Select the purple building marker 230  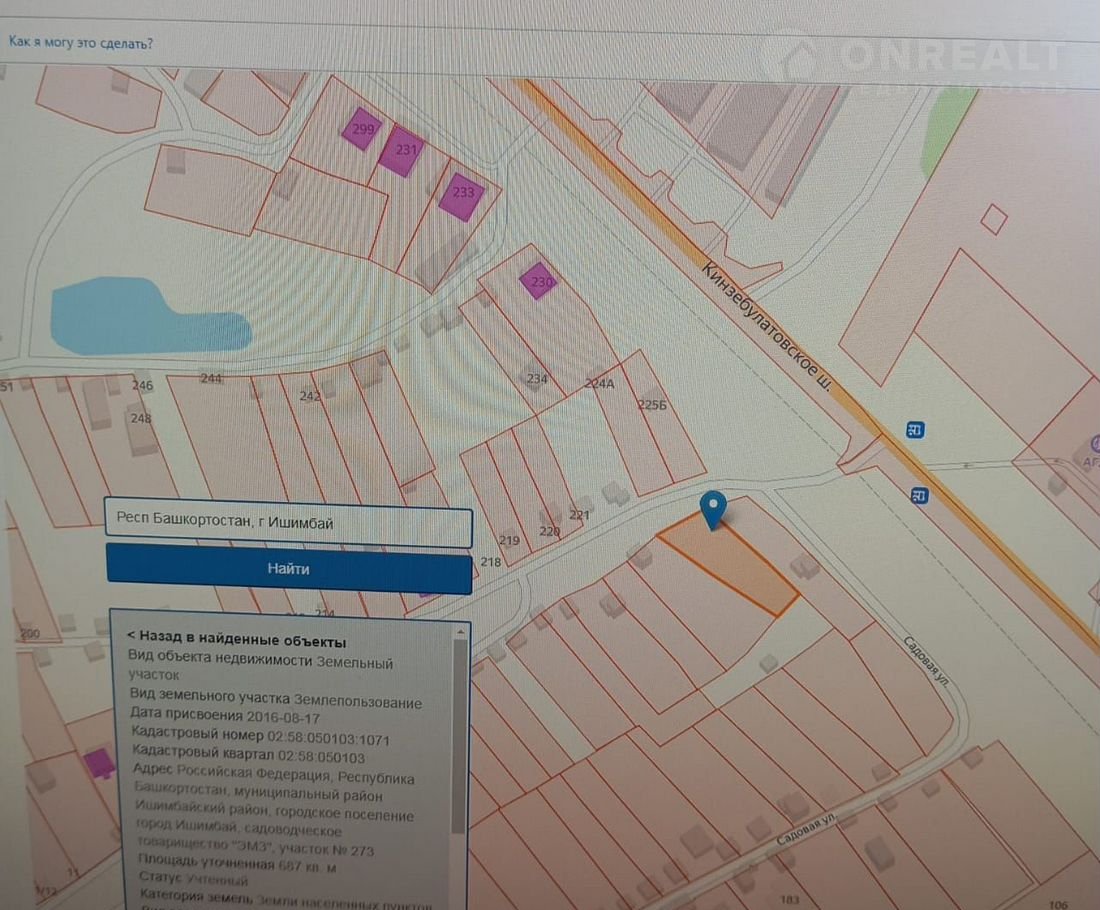pos(538,281)
